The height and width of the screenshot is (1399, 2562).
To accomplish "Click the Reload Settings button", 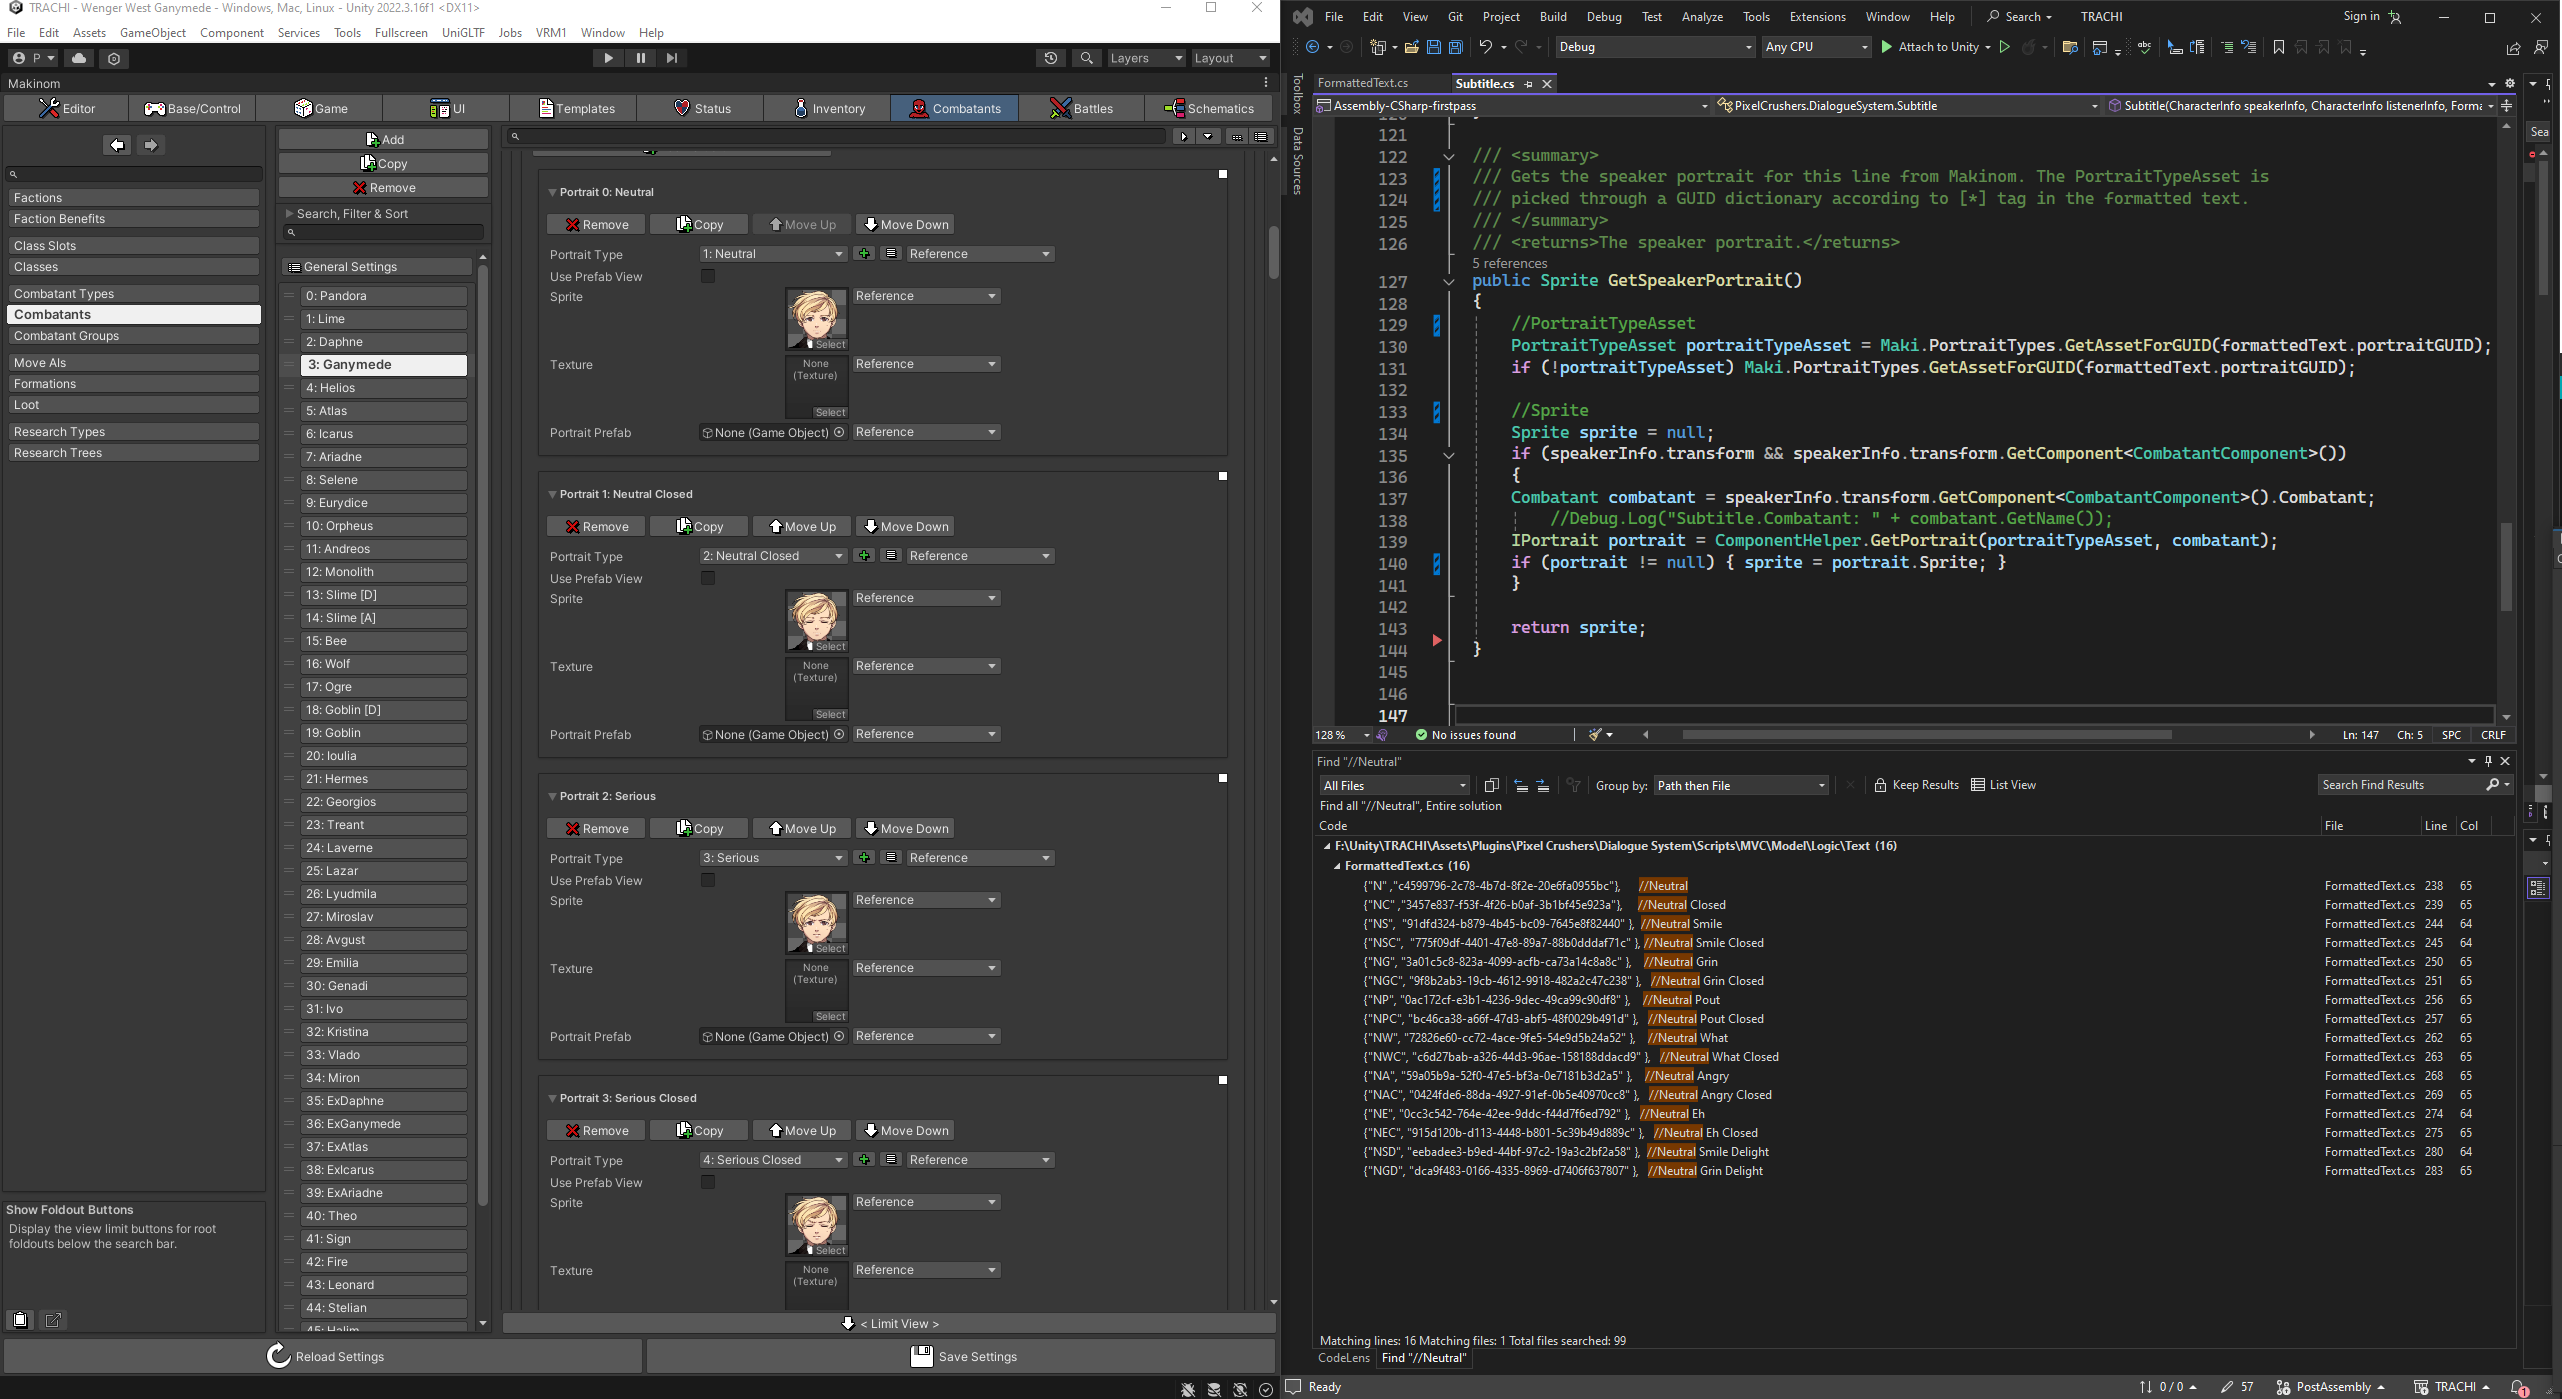I will click(324, 1357).
